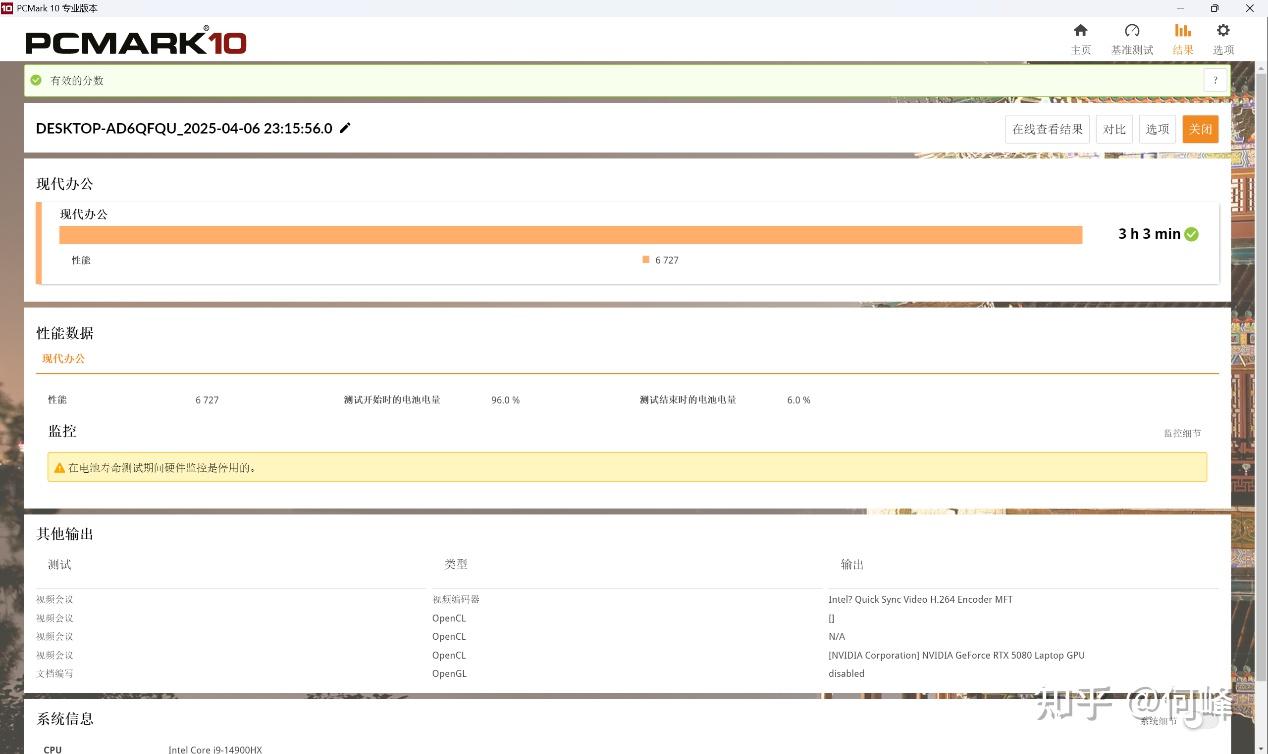Image resolution: width=1268 pixels, height=754 pixels.
Task: Click the pencil icon to rename the result
Action: click(344, 128)
